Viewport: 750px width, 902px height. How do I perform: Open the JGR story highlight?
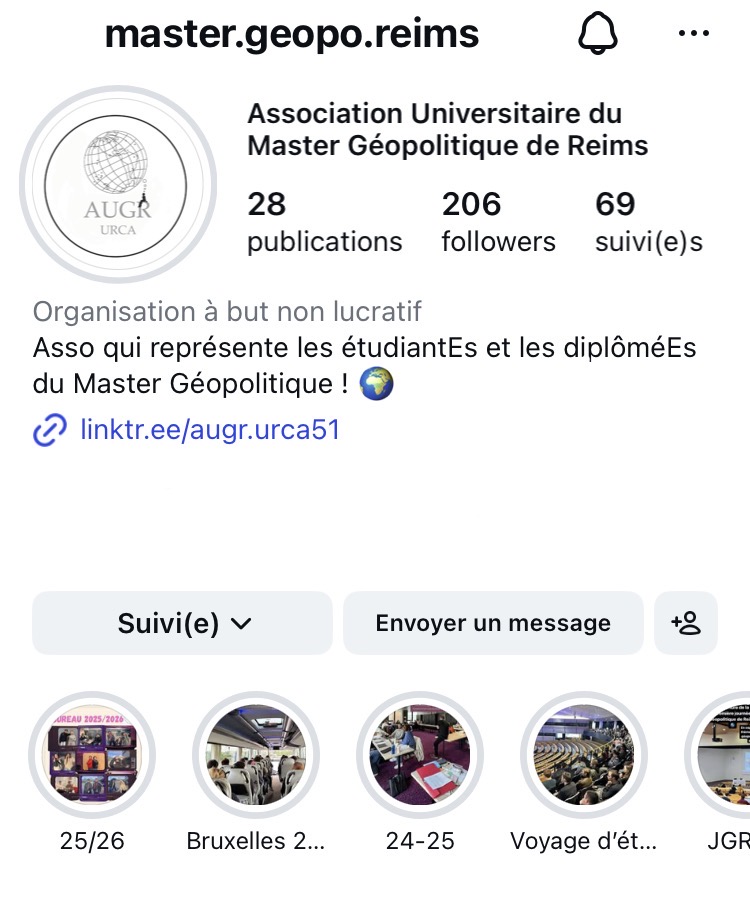click(x=726, y=756)
